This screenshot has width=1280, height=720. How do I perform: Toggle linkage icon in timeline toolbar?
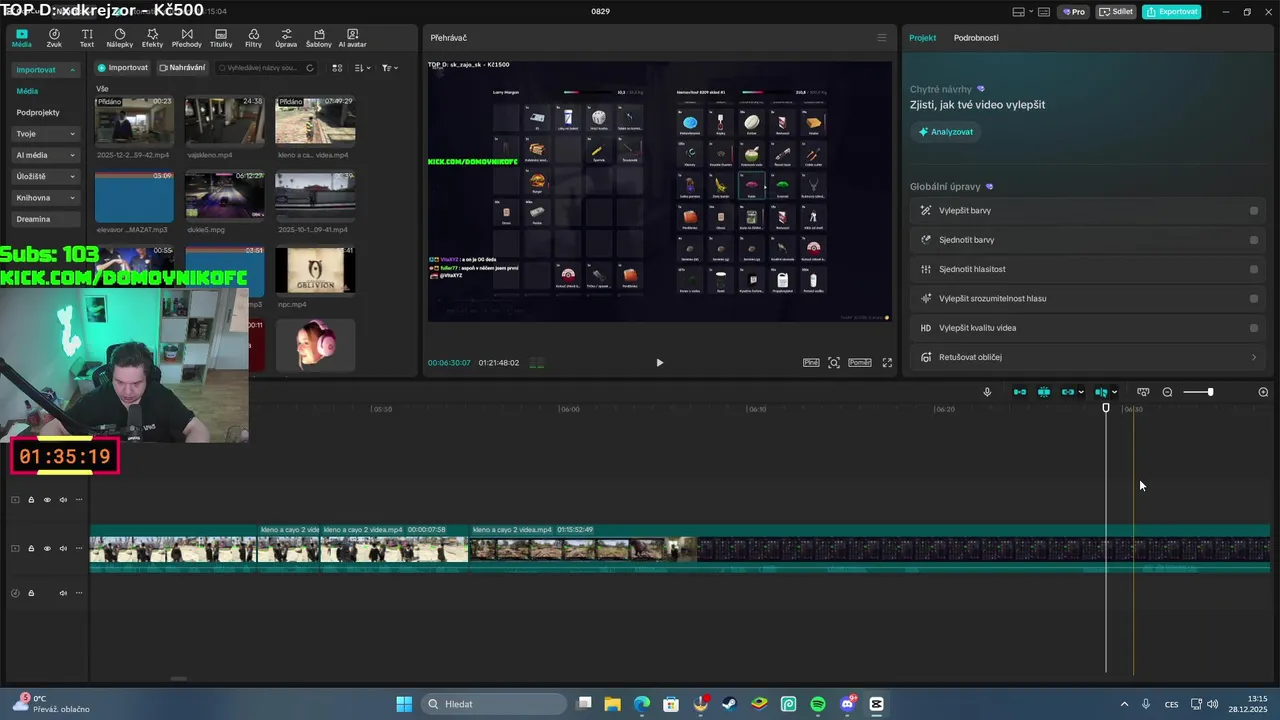point(1068,392)
